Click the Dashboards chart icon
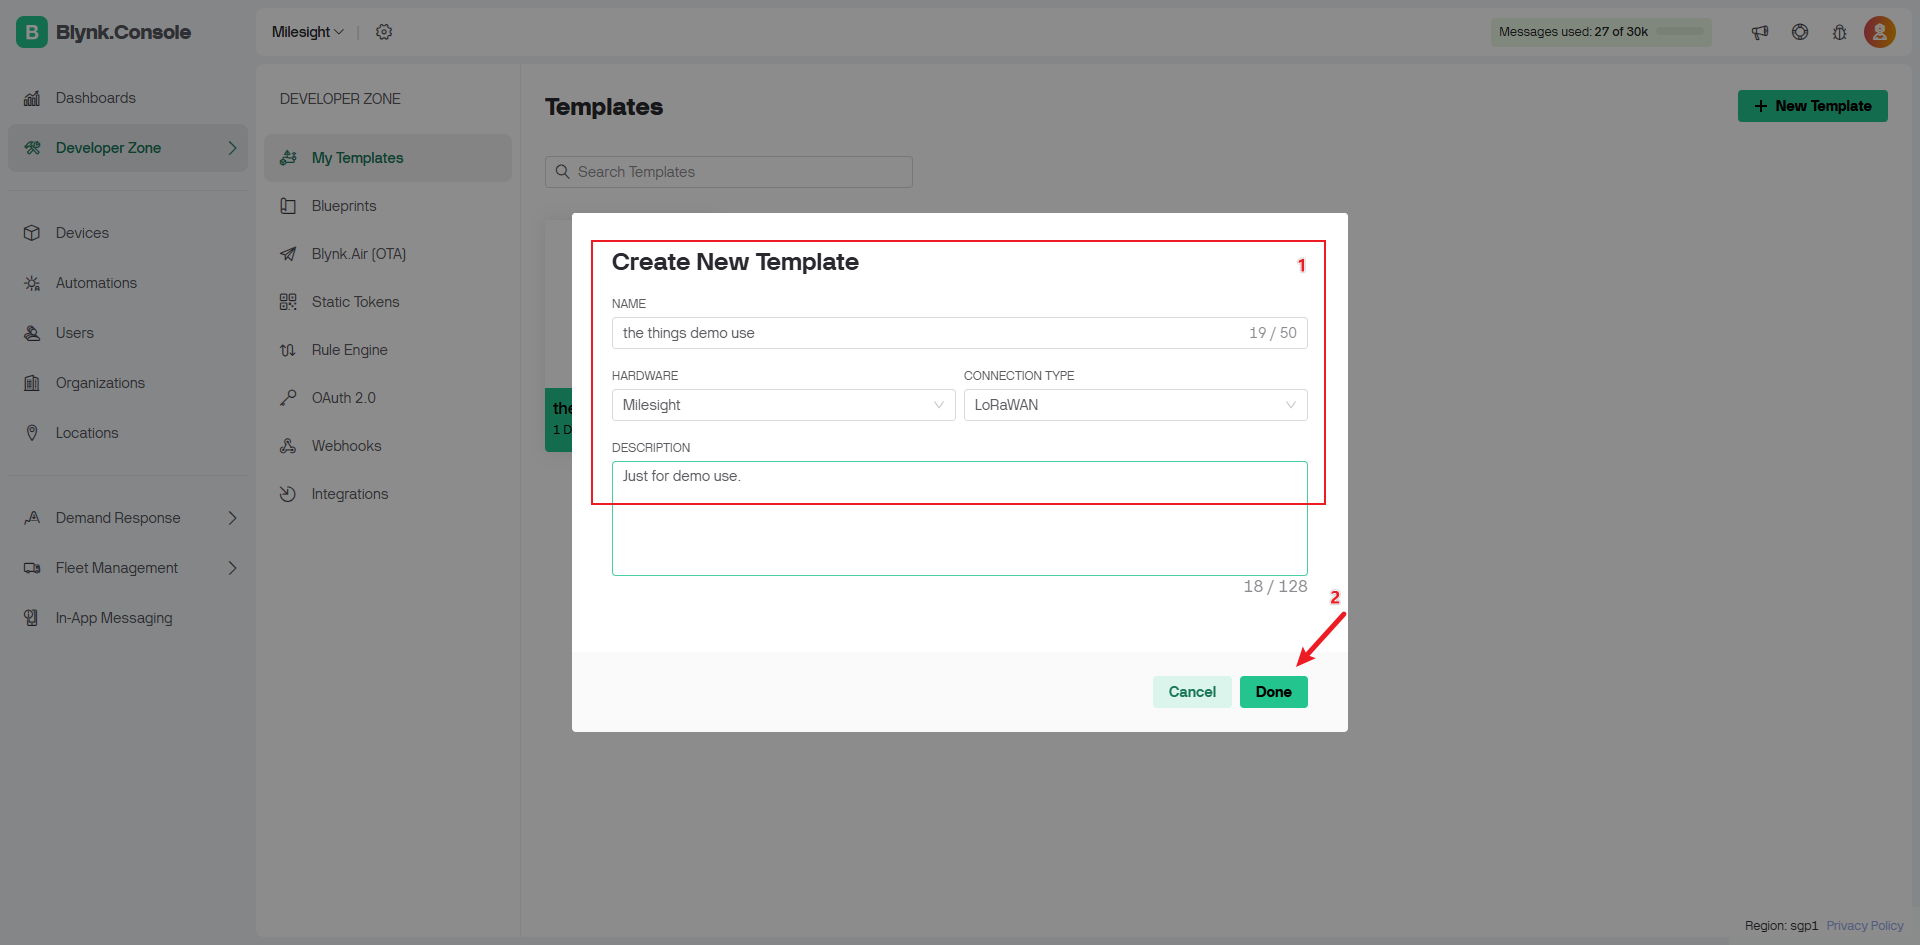This screenshot has width=1920, height=945. tap(32, 98)
